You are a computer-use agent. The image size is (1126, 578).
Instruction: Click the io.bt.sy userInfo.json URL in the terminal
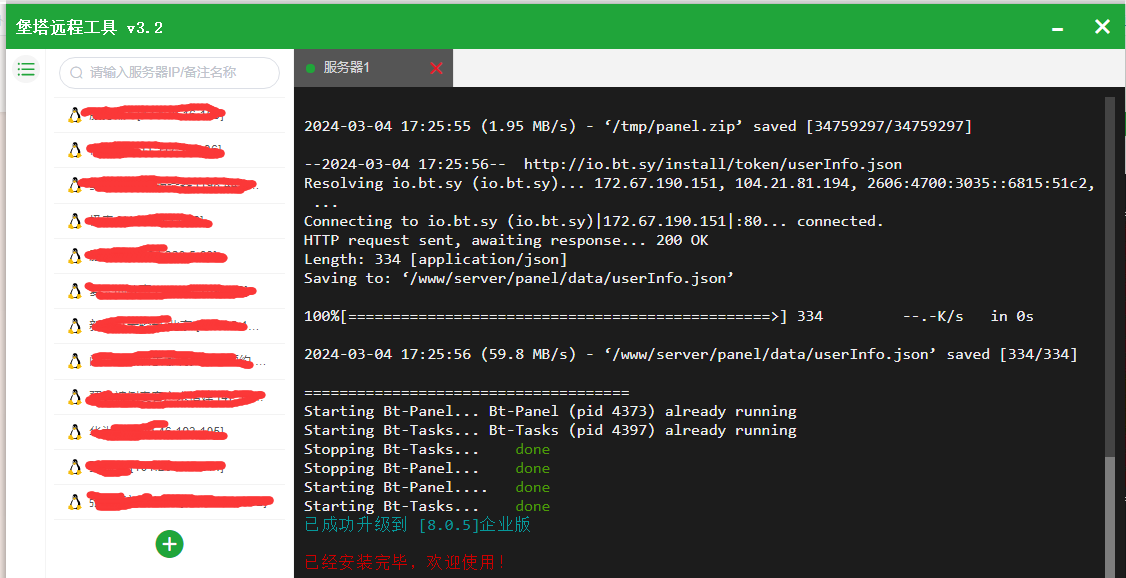[712, 164]
